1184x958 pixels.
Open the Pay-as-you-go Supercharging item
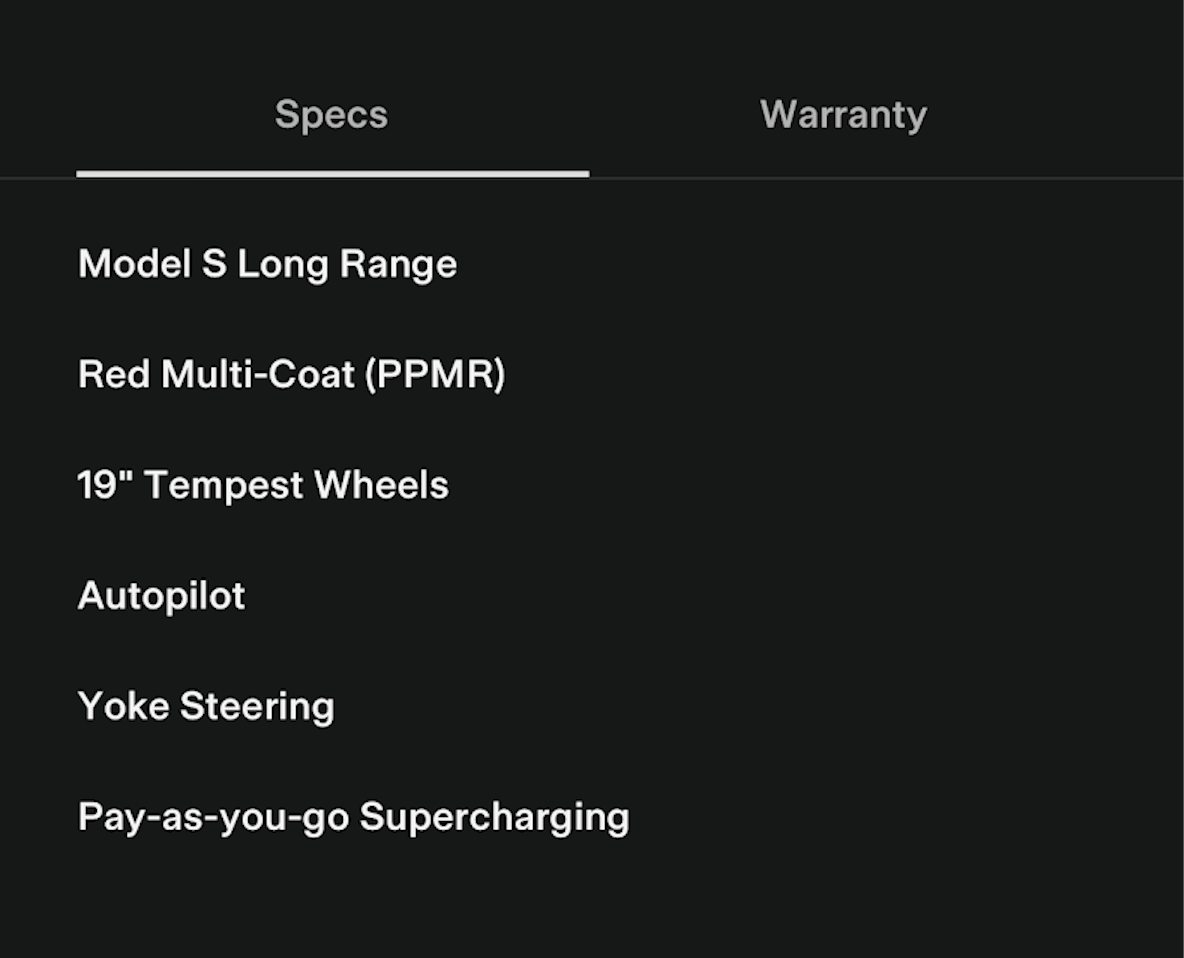pos(353,817)
